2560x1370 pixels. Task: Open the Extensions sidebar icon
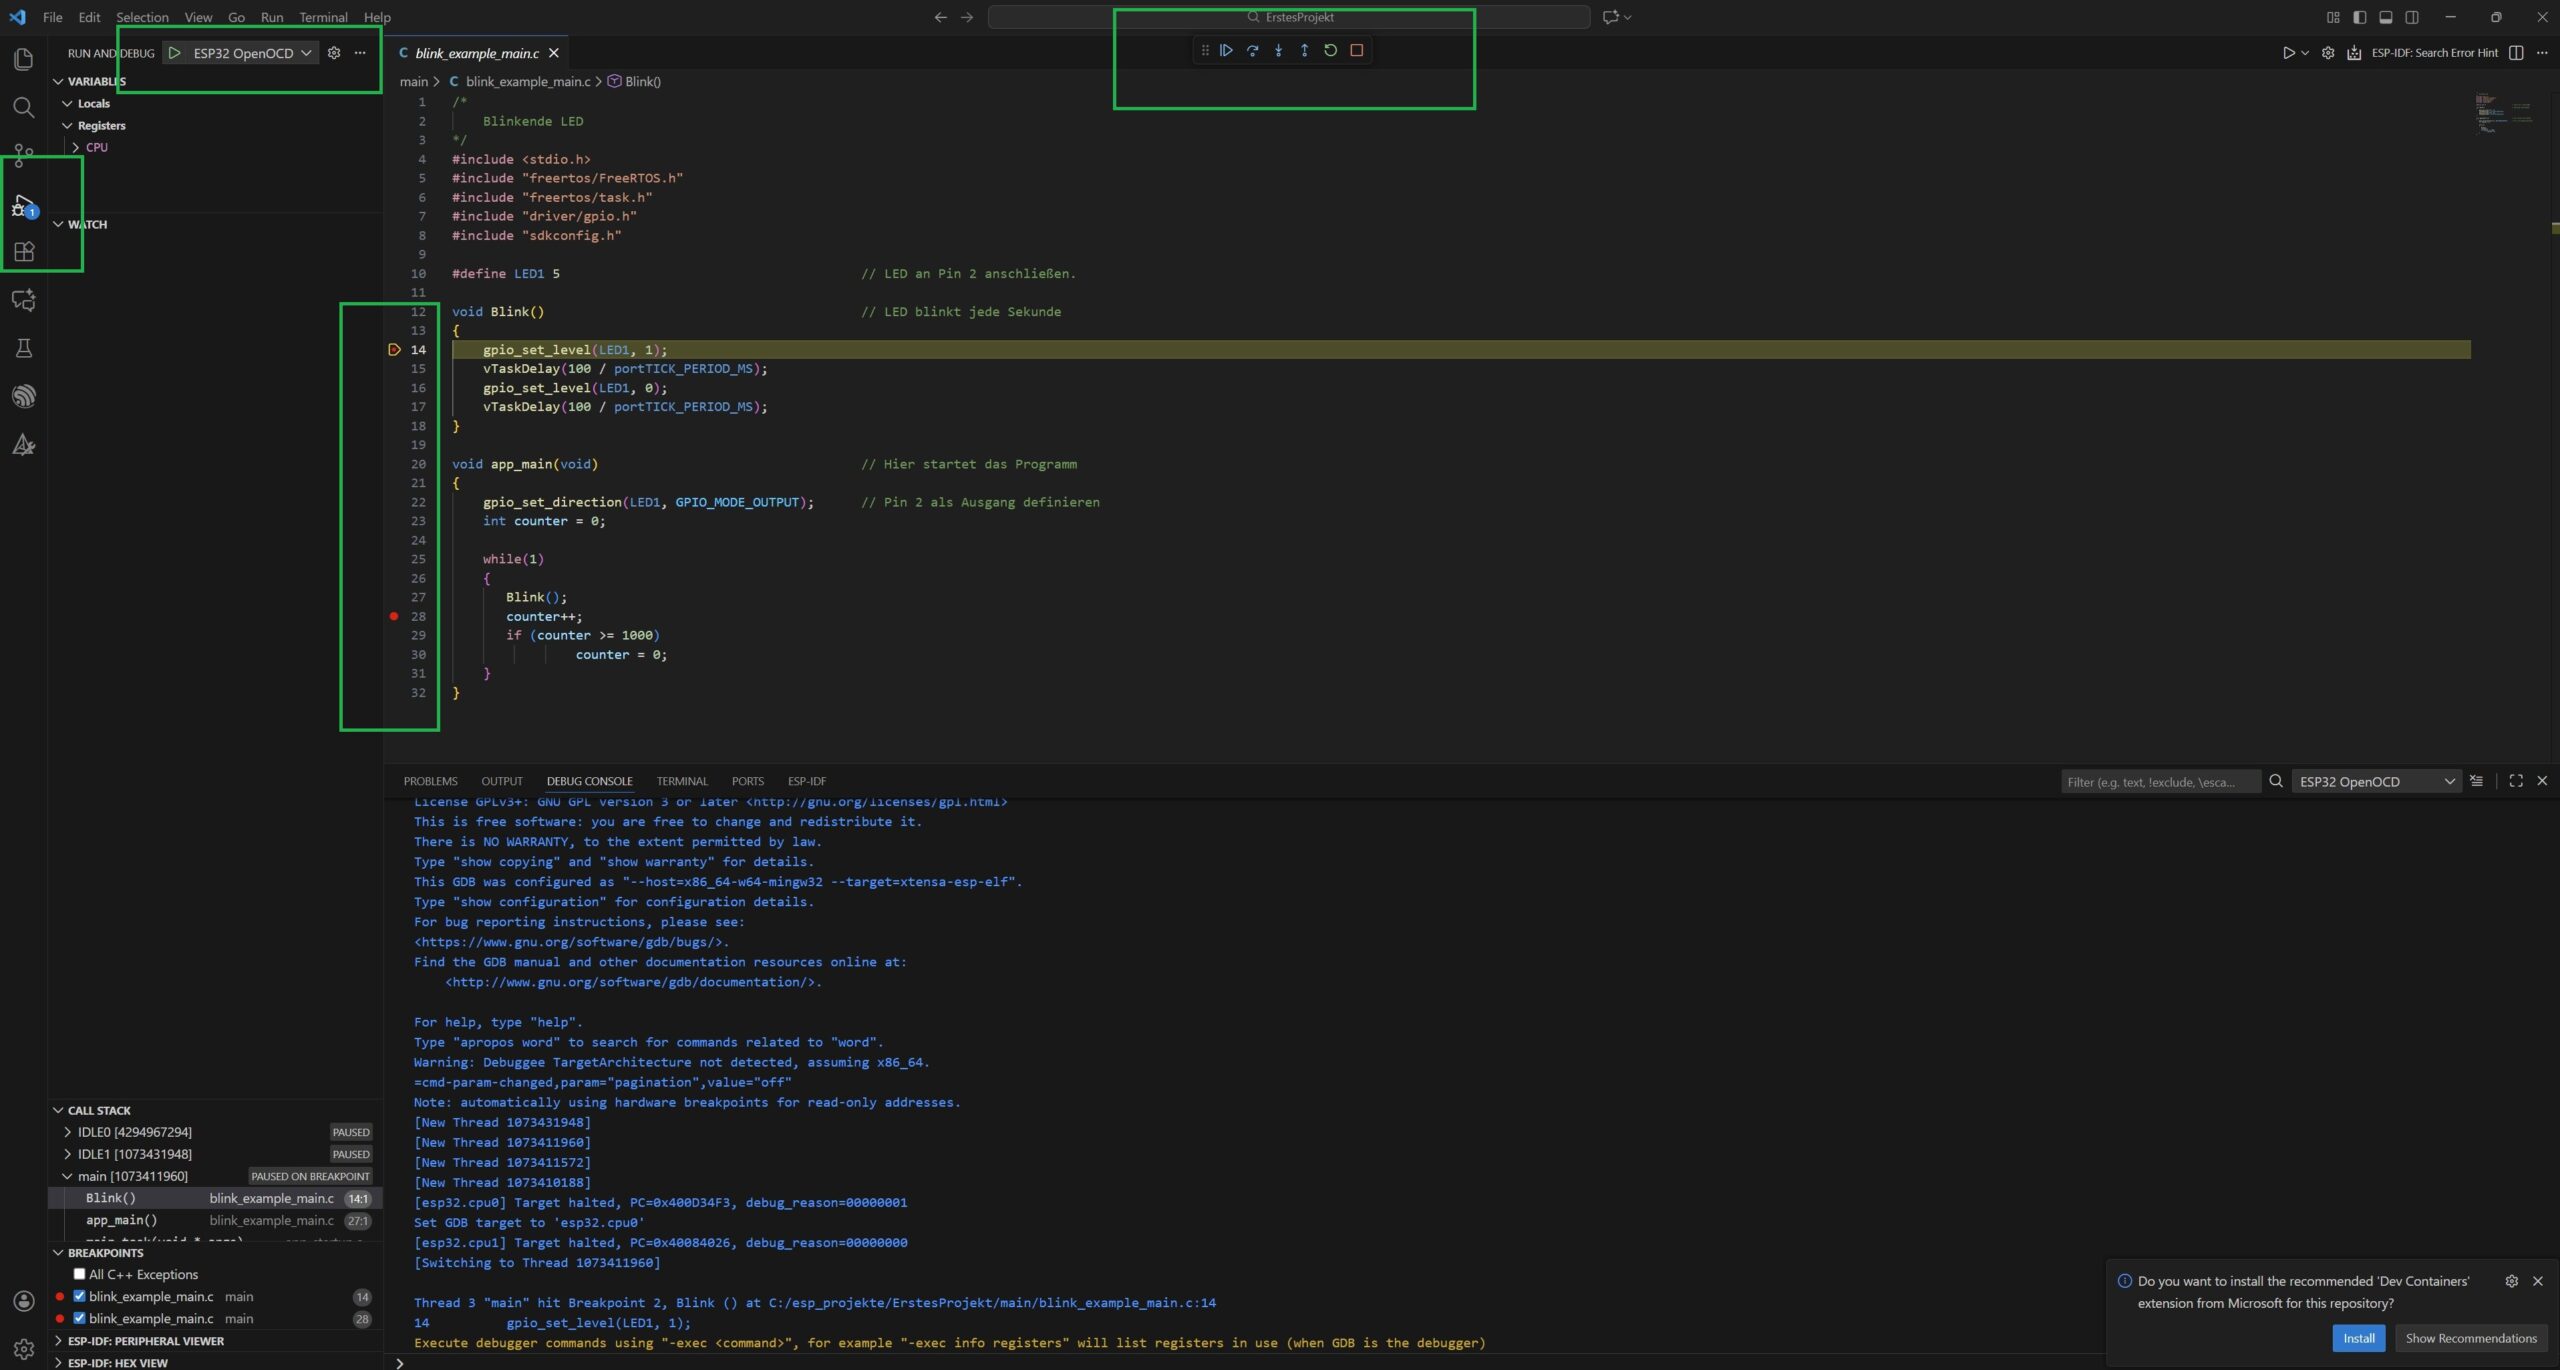click(24, 252)
